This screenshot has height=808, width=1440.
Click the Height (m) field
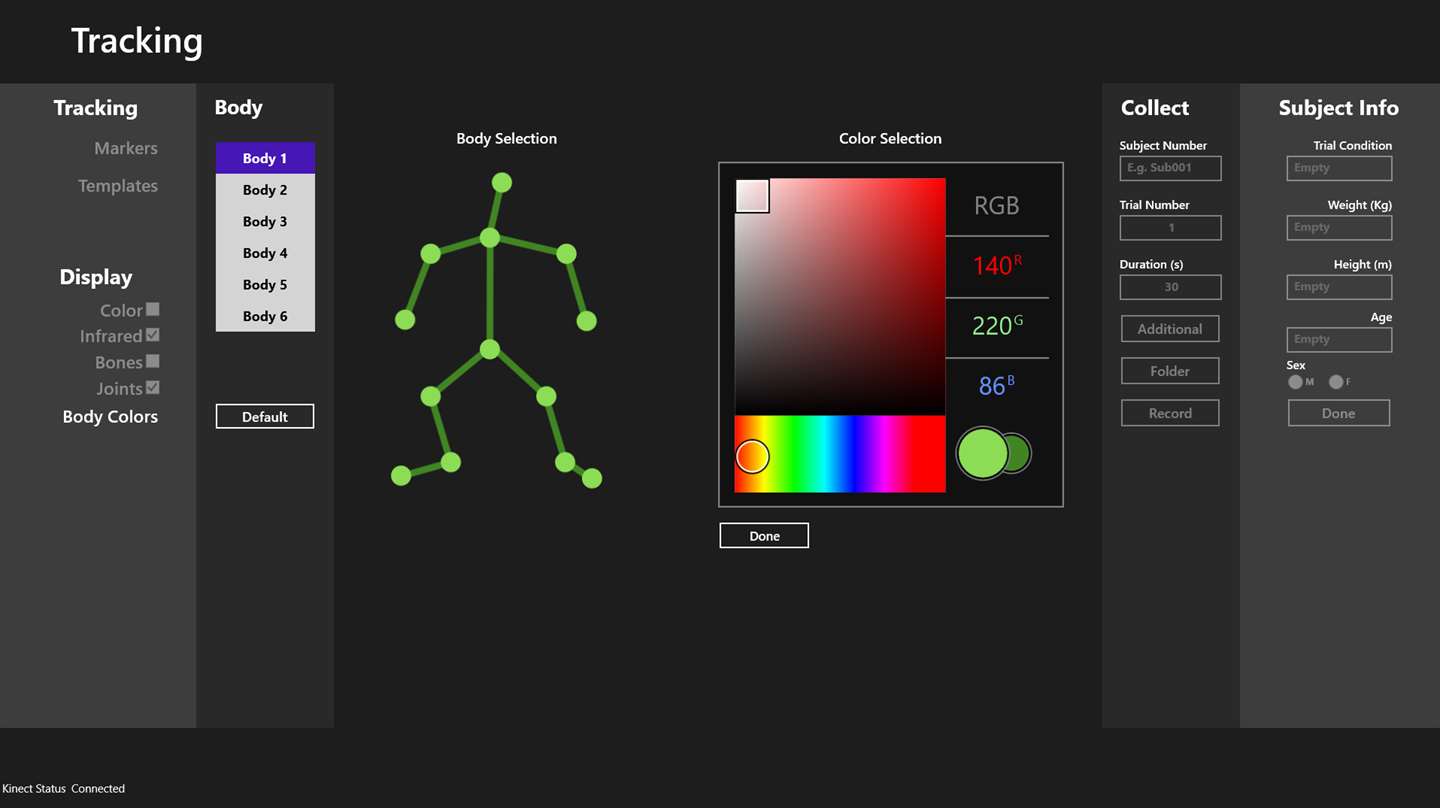pyautogui.click(x=1339, y=287)
